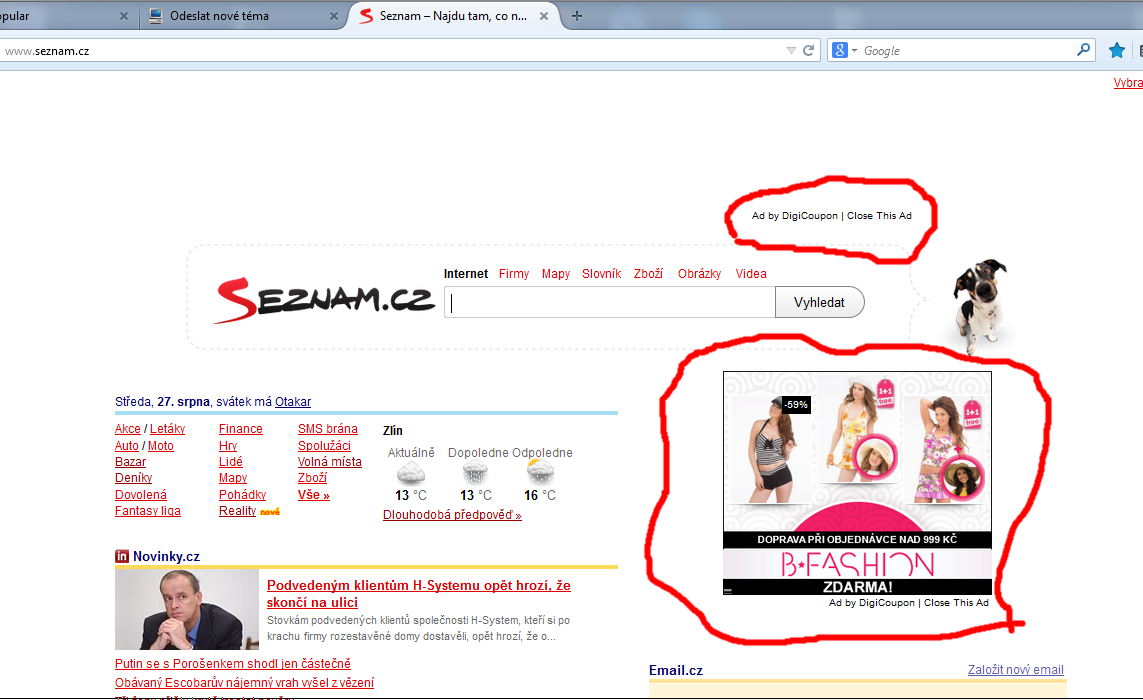Click the B-Fashion banner advertisement
Viewport: 1143px width, 700px height.
pos(857,483)
